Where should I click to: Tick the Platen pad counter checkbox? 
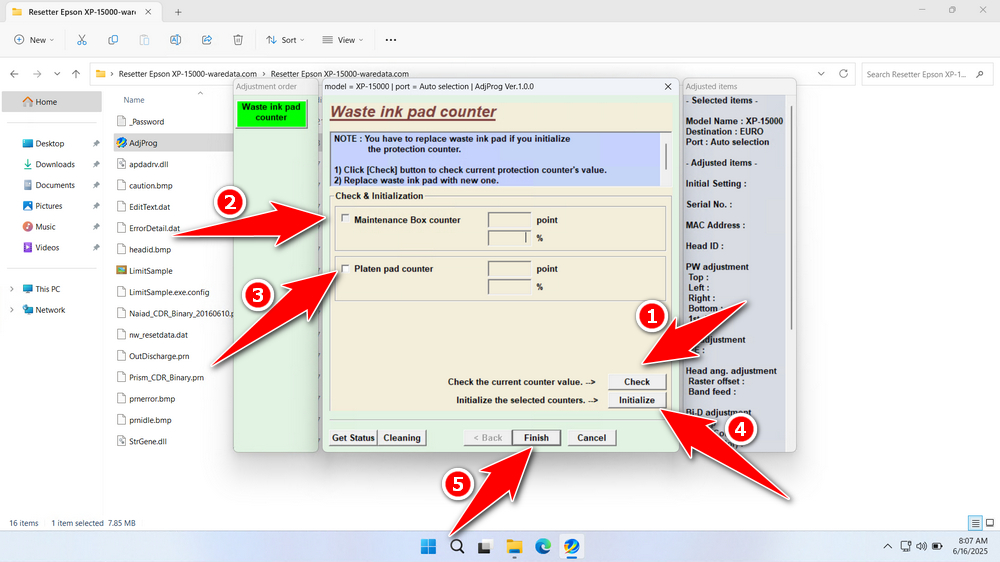tap(345, 268)
